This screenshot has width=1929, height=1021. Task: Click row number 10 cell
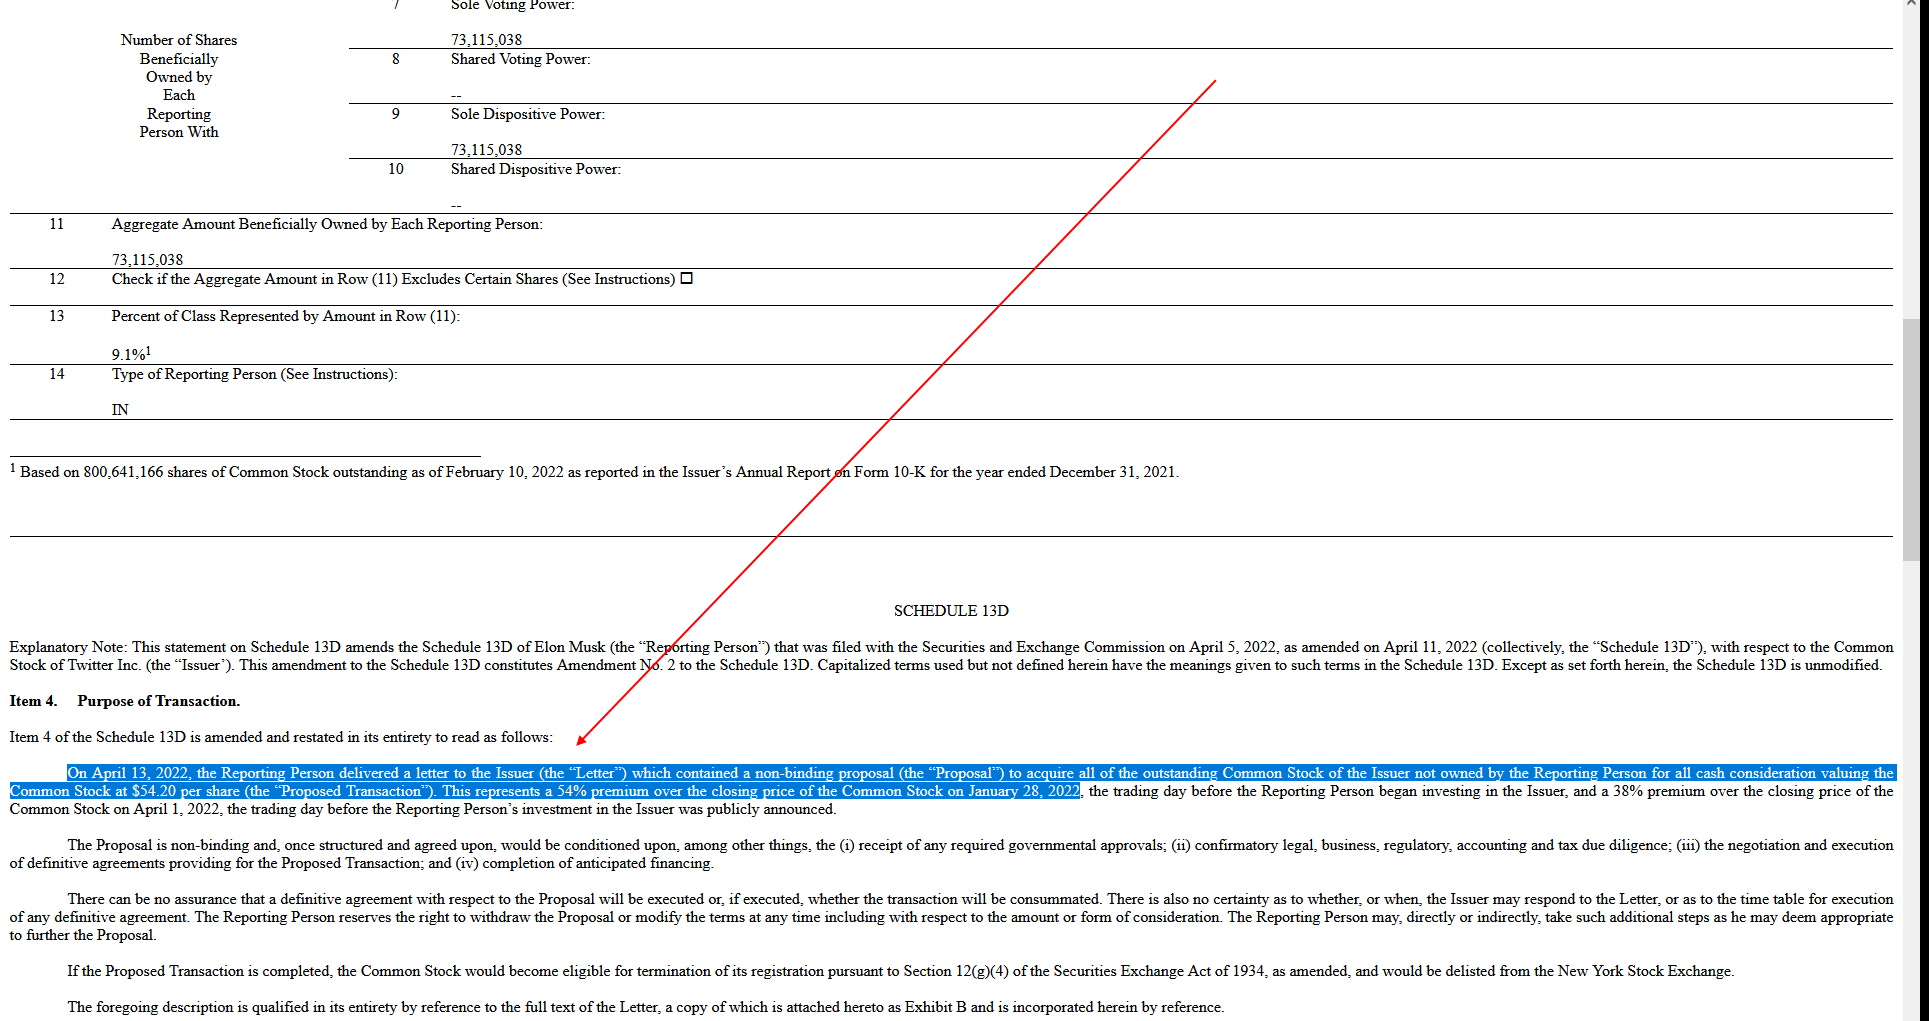coord(396,169)
